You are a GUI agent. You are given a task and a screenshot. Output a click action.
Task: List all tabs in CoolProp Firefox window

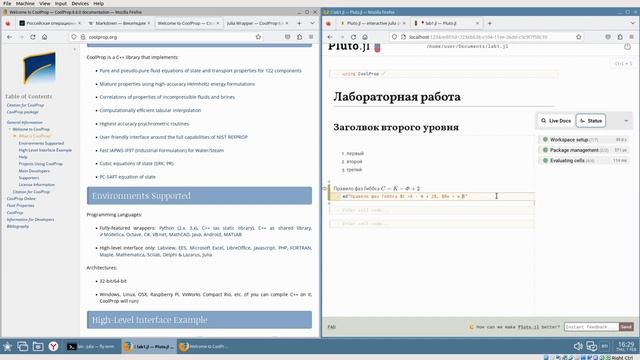(x=312, y=23)
